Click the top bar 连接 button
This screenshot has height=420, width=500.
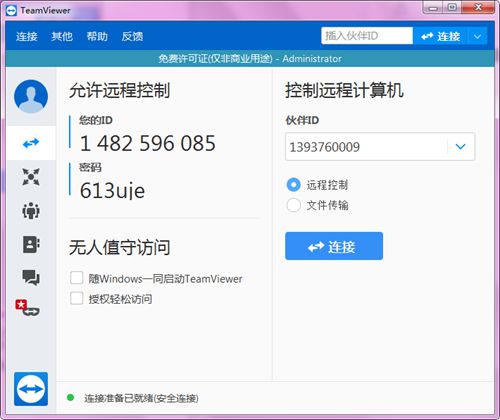pyautogui.click(x=441, y=36)
